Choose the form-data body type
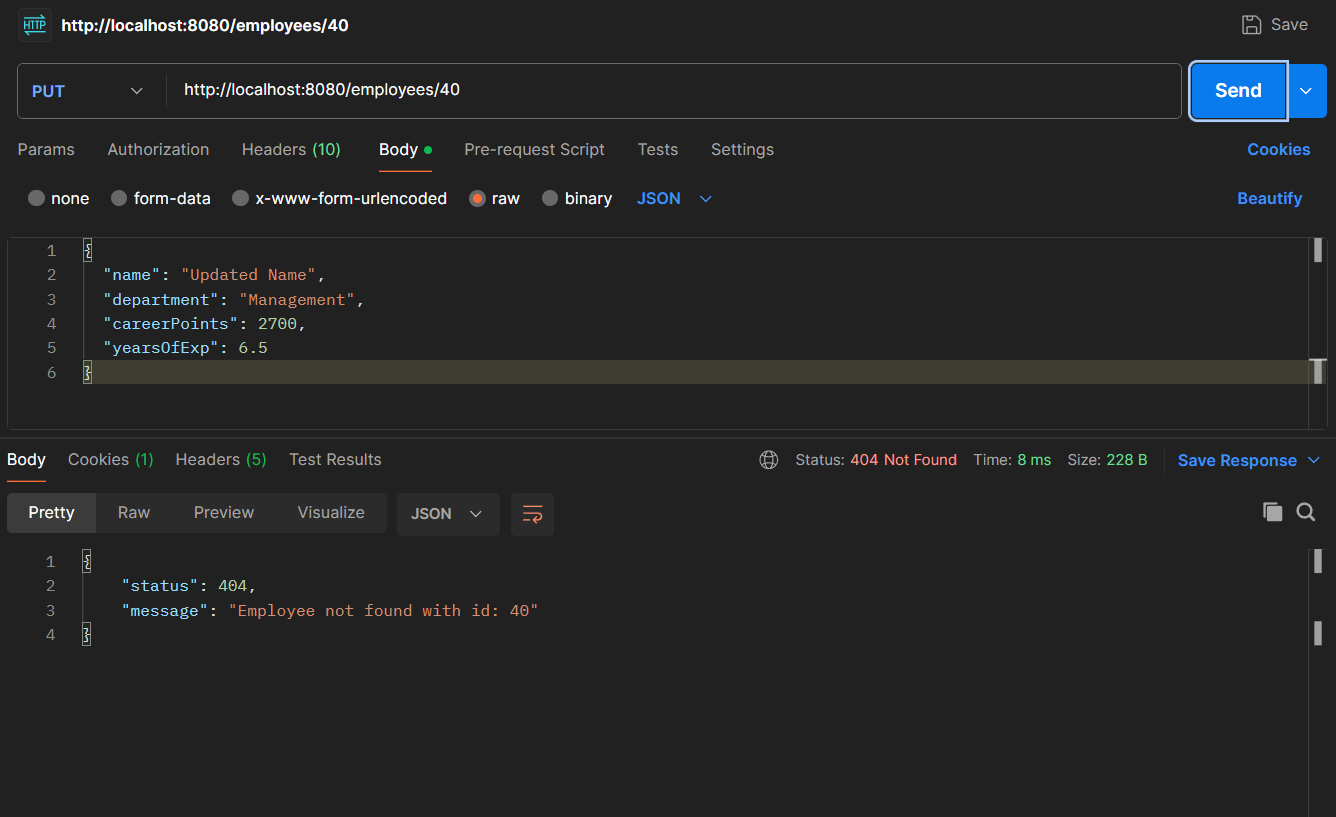 click(119, 198)
